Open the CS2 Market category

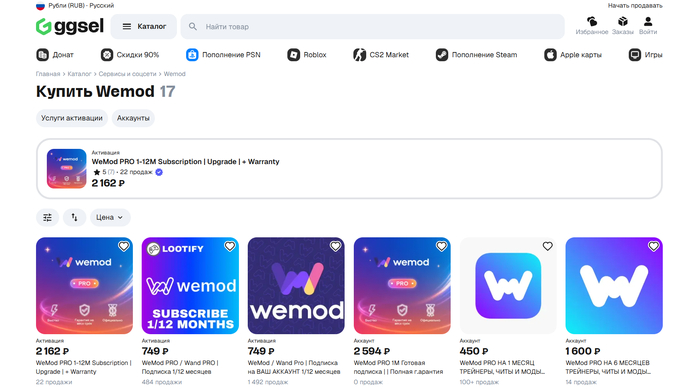tap(381, 55)
